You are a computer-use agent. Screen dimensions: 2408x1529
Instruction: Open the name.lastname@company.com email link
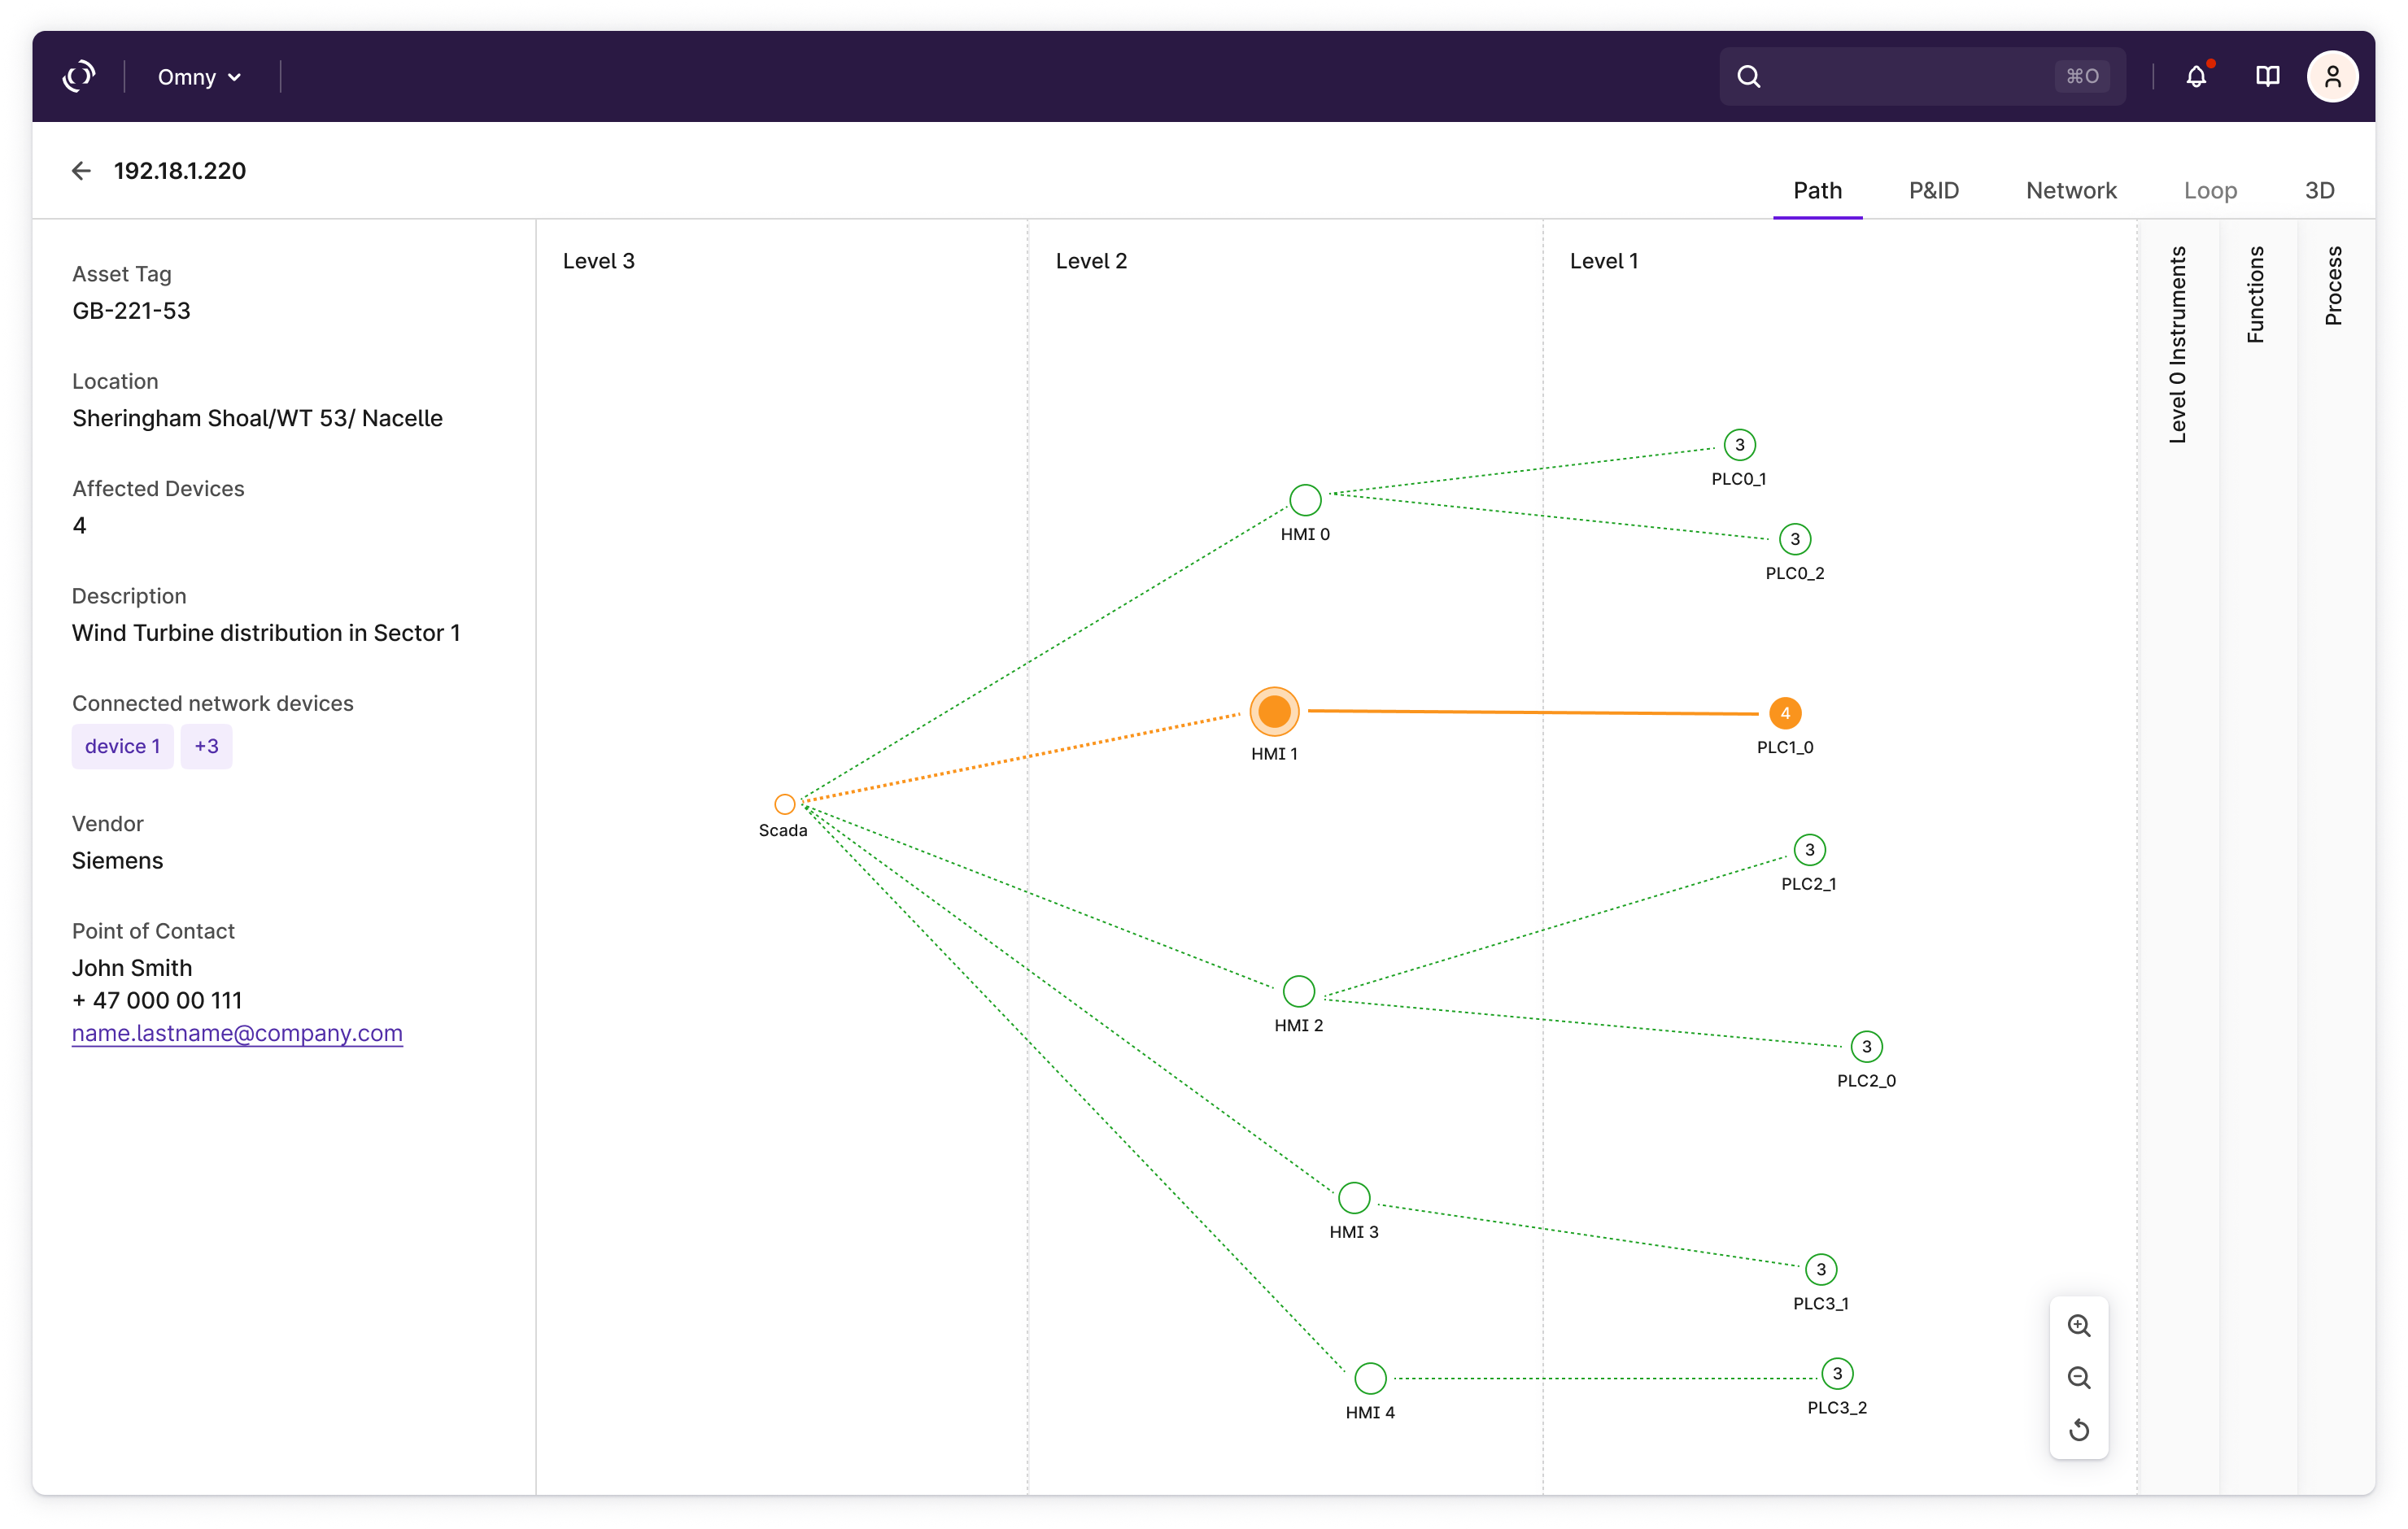point(237,1033)
